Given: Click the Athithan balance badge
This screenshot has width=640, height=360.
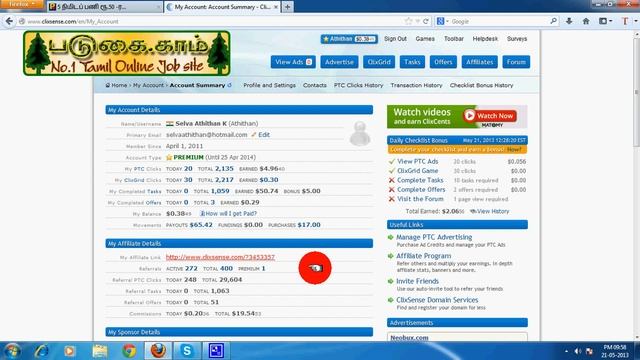Looking at the screenshot, I should tap(349, 39).
